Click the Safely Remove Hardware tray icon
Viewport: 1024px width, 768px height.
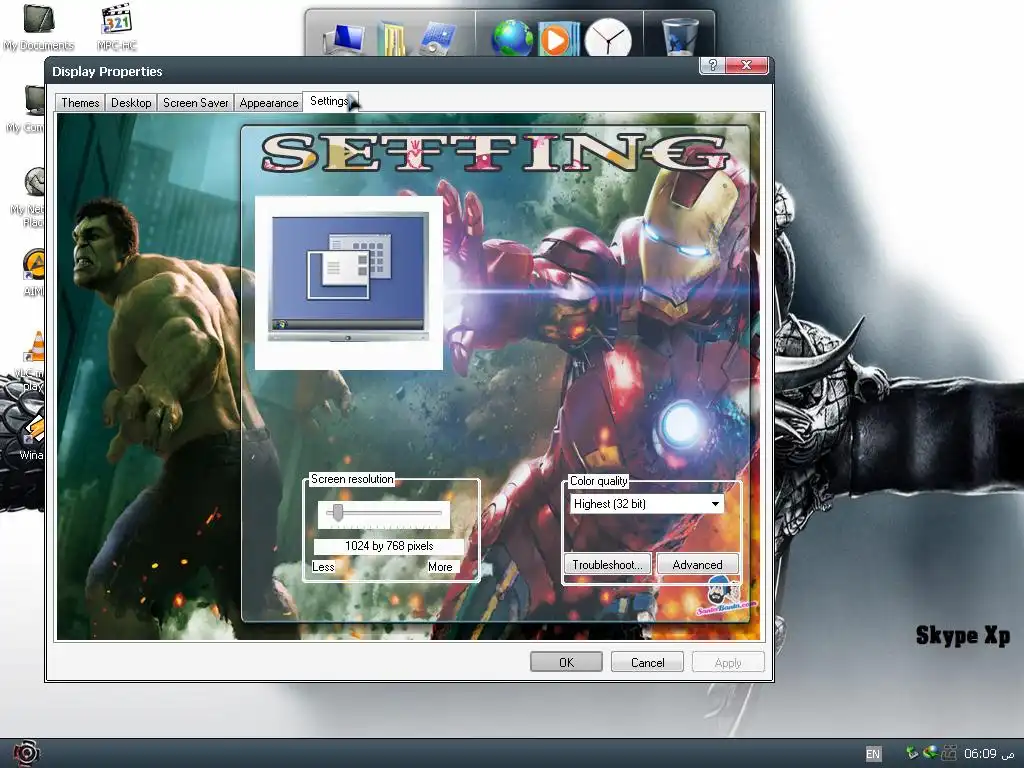(x=912, y=753)
